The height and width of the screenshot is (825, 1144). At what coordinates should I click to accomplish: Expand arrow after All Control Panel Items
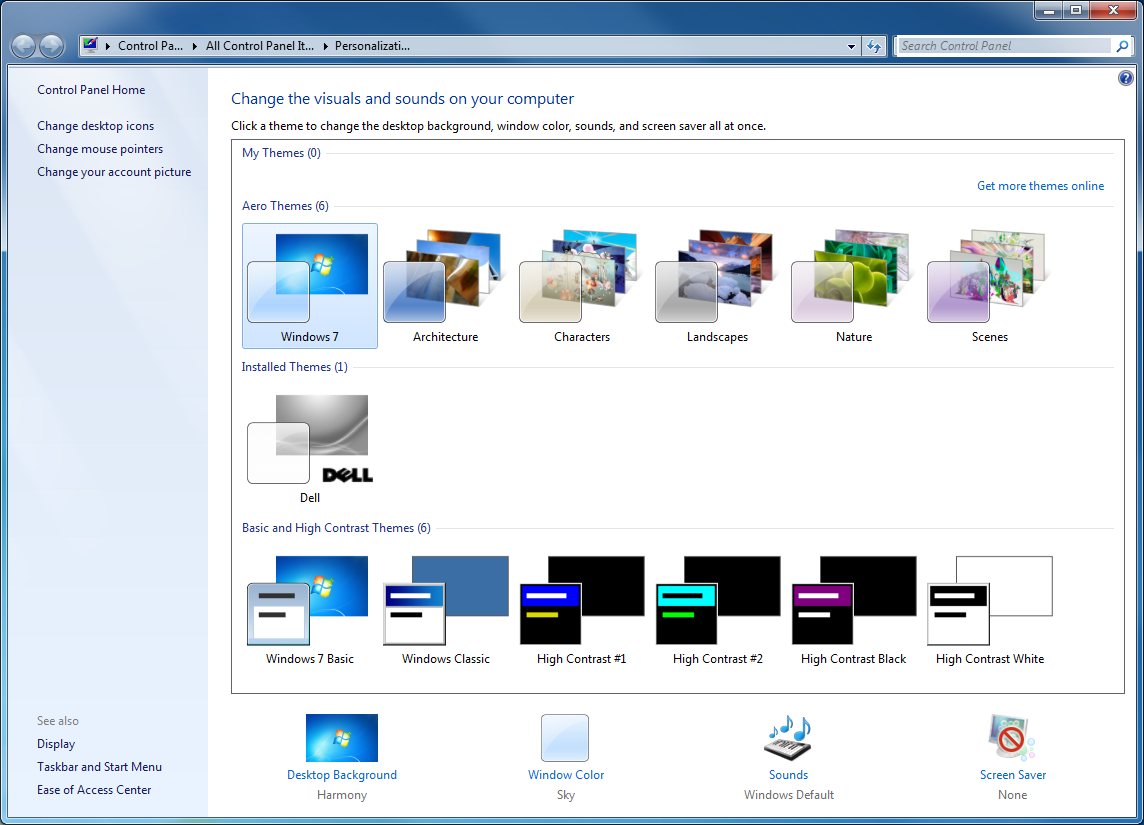click(325, 46)
